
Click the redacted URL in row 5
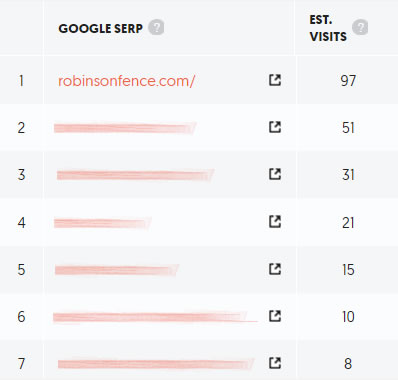(x=117, y=270)
